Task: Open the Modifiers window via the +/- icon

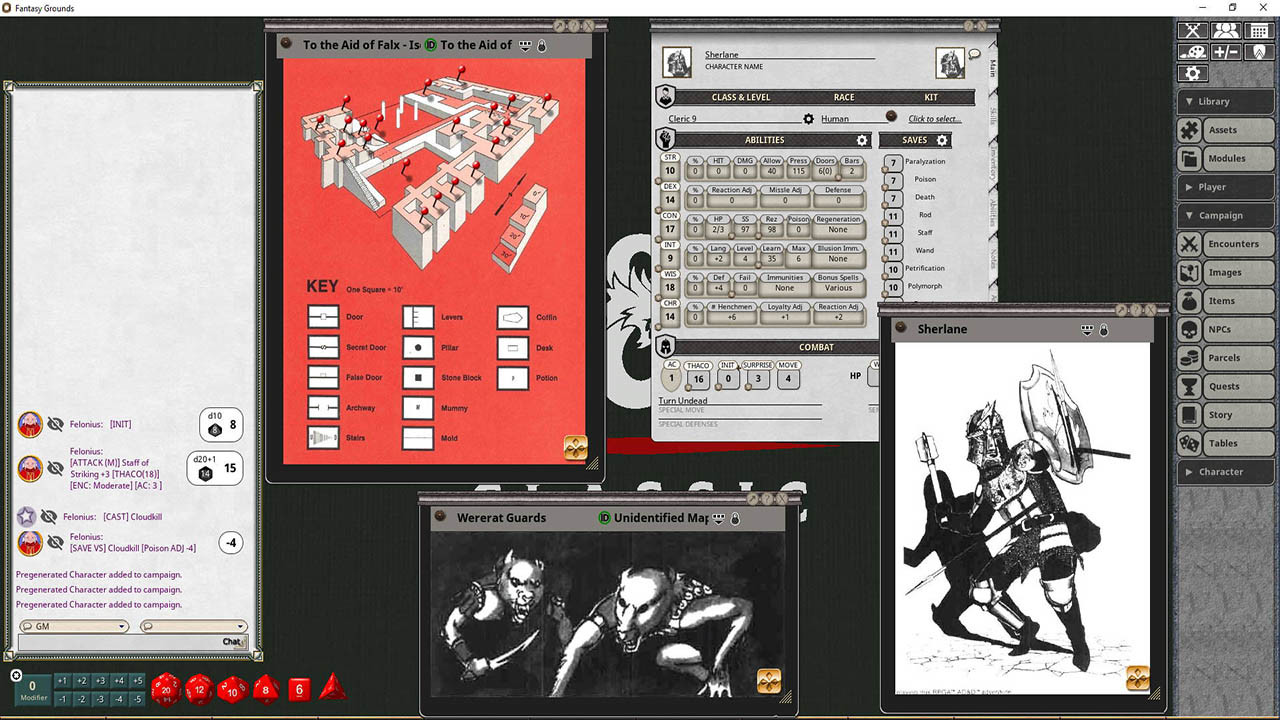Action: tap(1226, 50)
